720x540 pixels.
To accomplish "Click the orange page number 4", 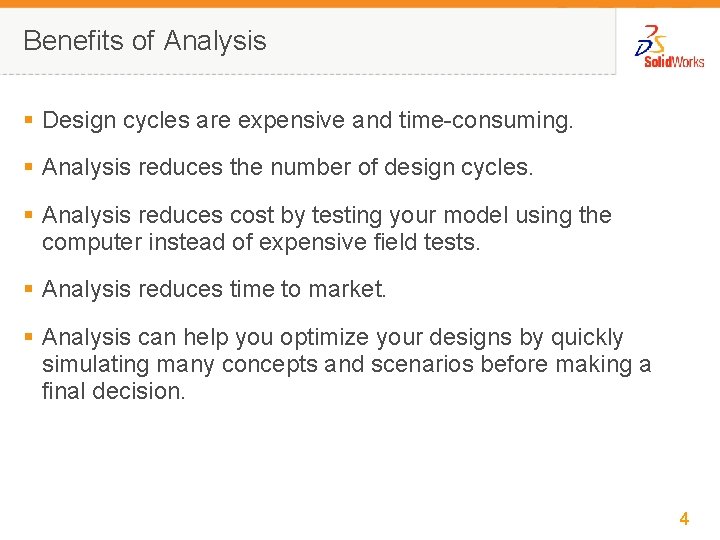I will [x=684, y=518].
